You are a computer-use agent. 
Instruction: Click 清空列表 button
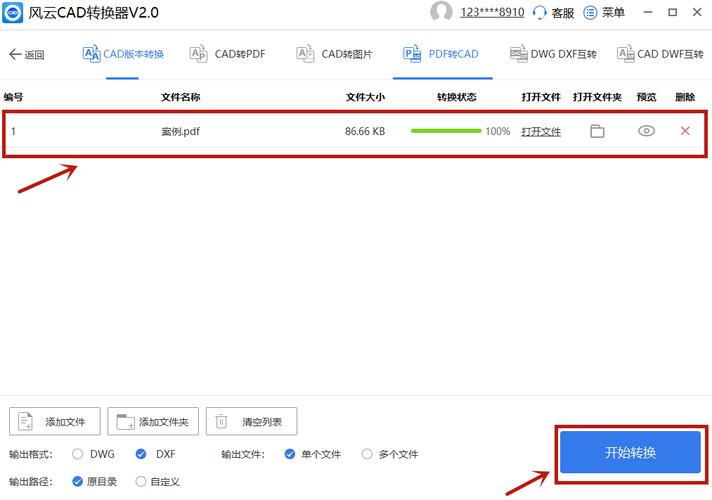(252, 421)
